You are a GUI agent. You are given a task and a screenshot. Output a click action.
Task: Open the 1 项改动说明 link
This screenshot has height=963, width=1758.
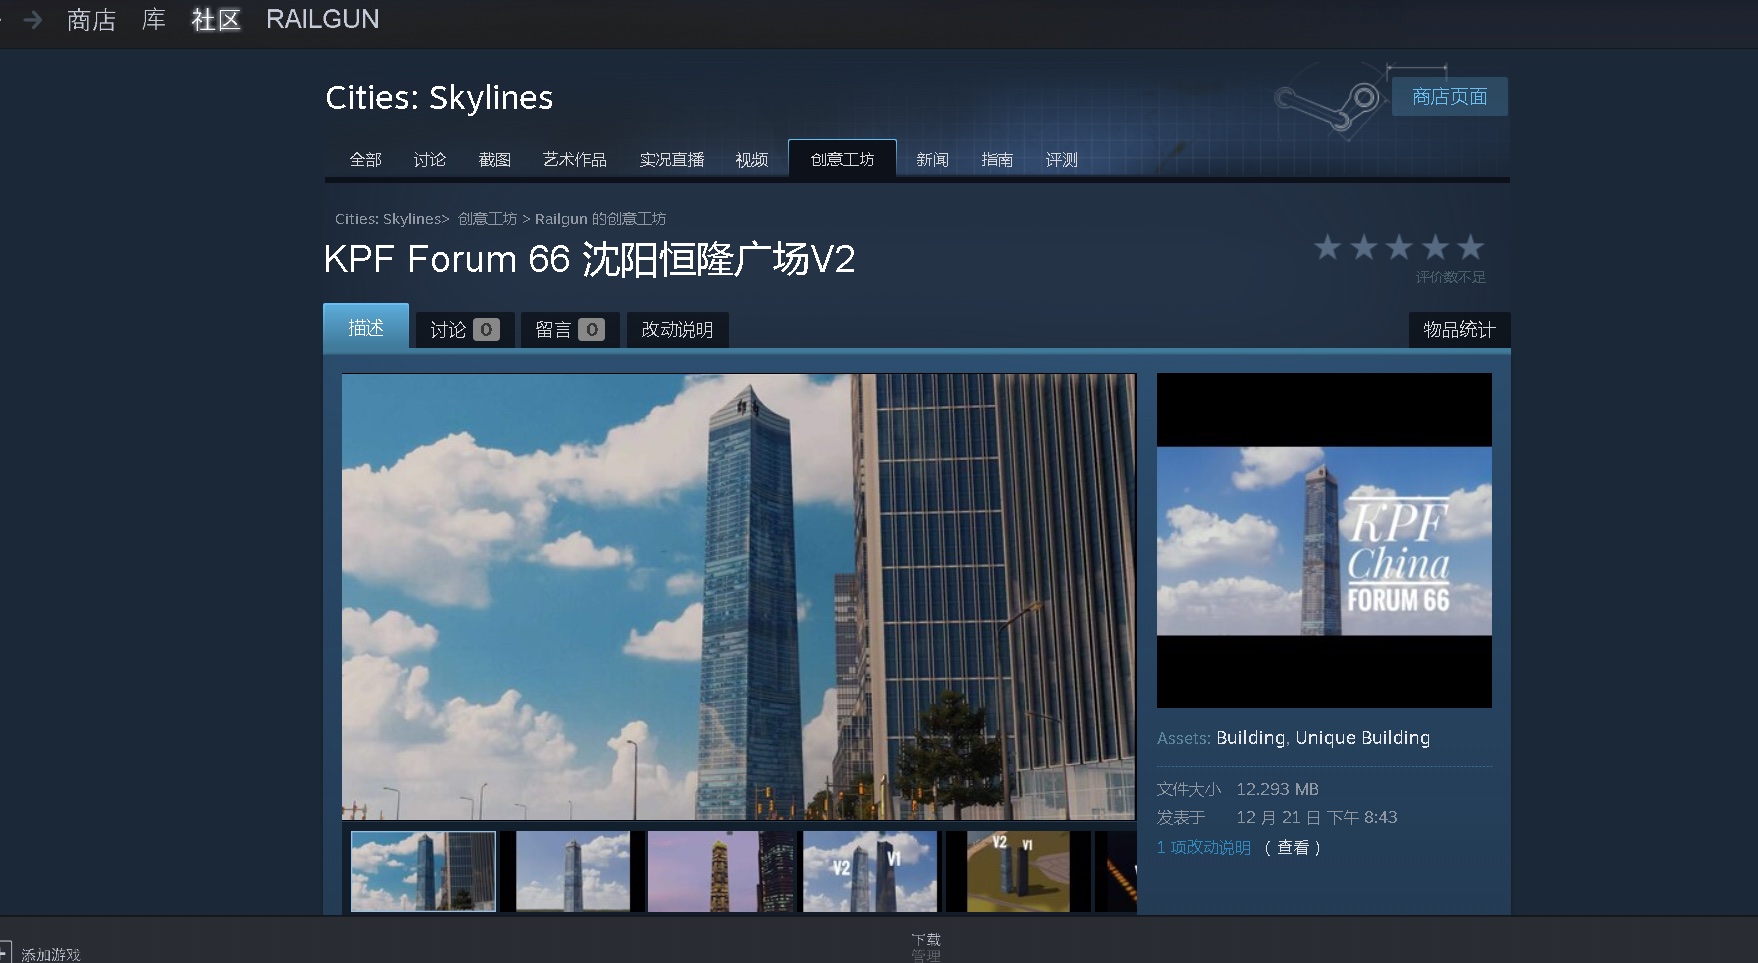pos(1204,847)
